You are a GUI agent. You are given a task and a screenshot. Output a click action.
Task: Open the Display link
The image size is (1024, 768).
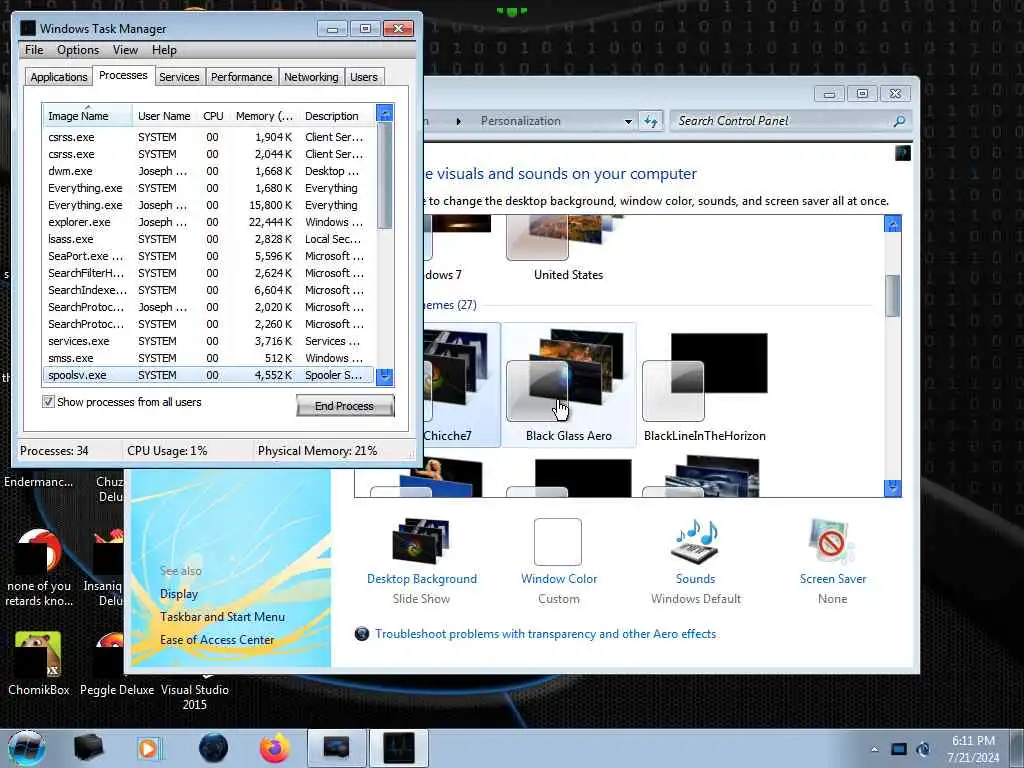click(179, 594)
